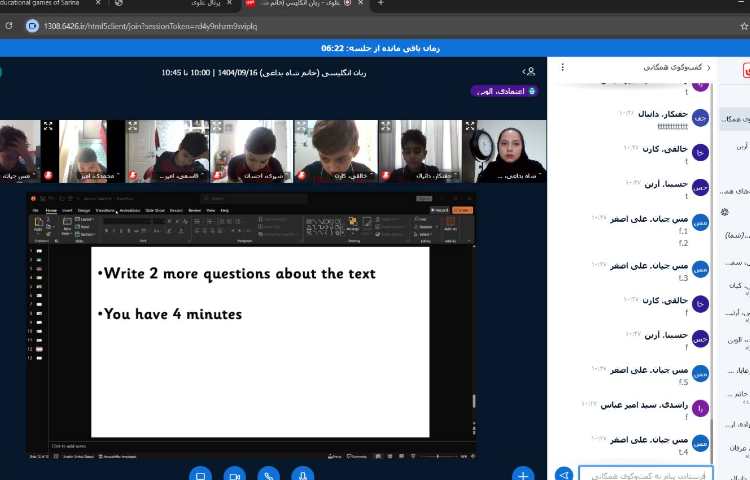Toggle the webcam camera button
This screenshot has width=750, height=480.
pos(235,474)
